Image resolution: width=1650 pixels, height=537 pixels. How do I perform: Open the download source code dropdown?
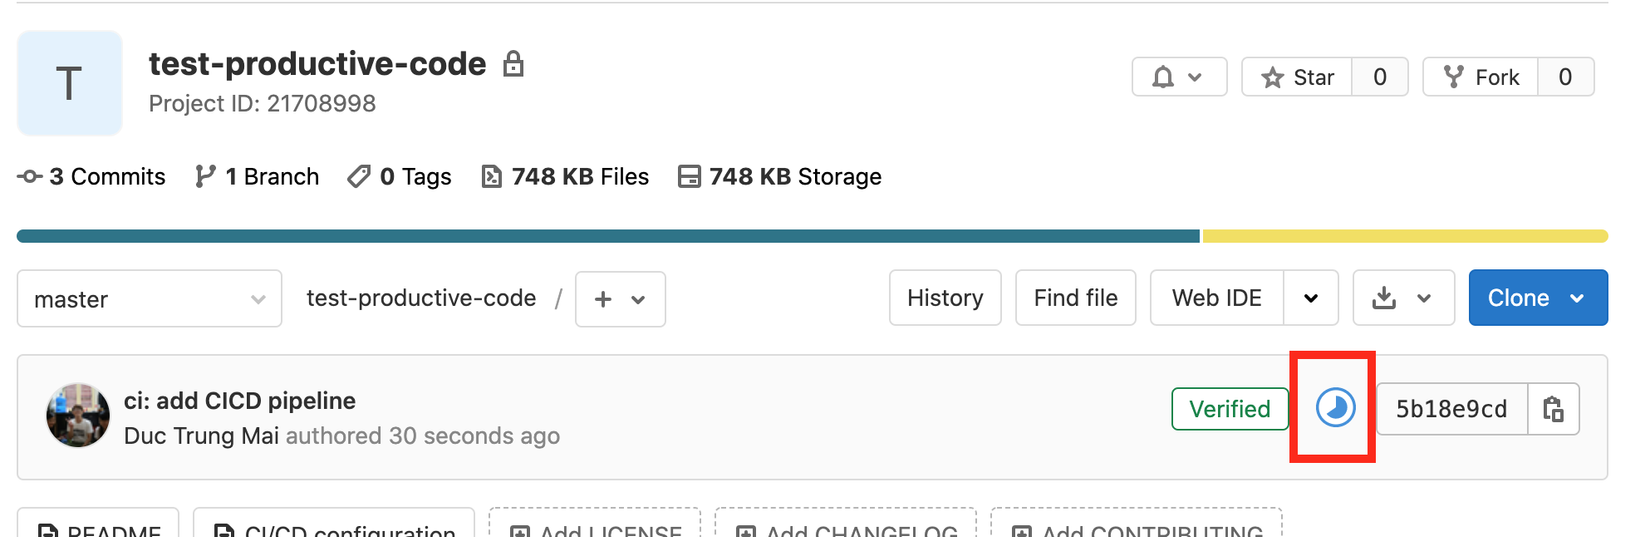click(1402, 298)
